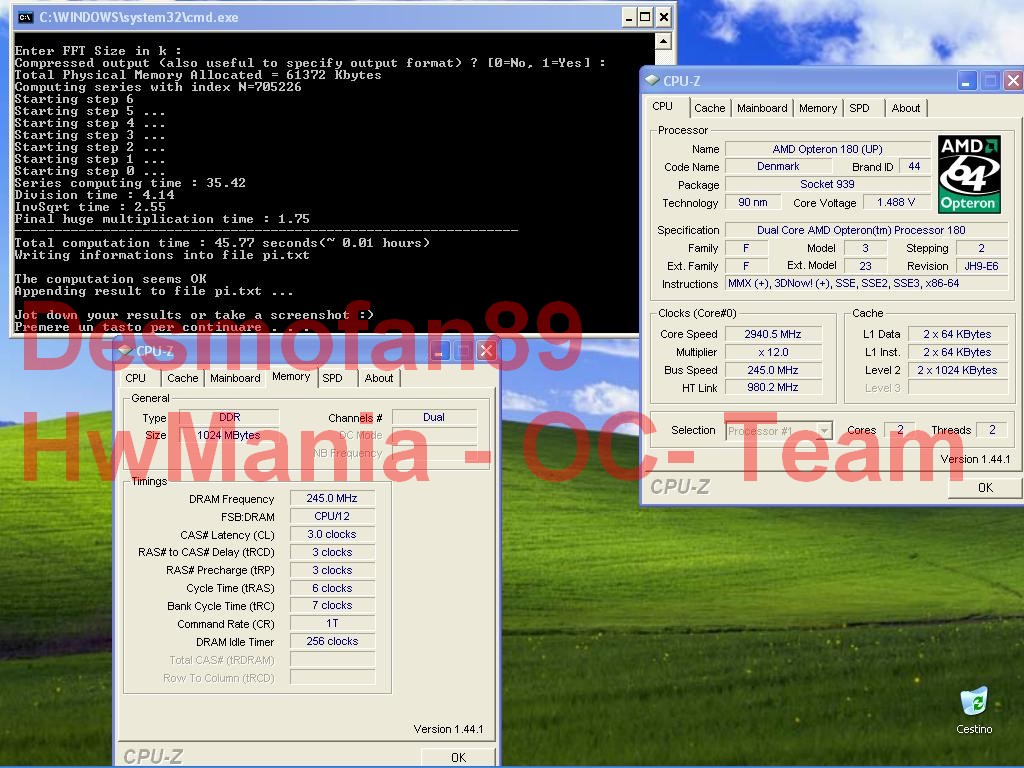Click CPU-Z icon in memory window title
The image size is (1024, 768).
(125, 351)
